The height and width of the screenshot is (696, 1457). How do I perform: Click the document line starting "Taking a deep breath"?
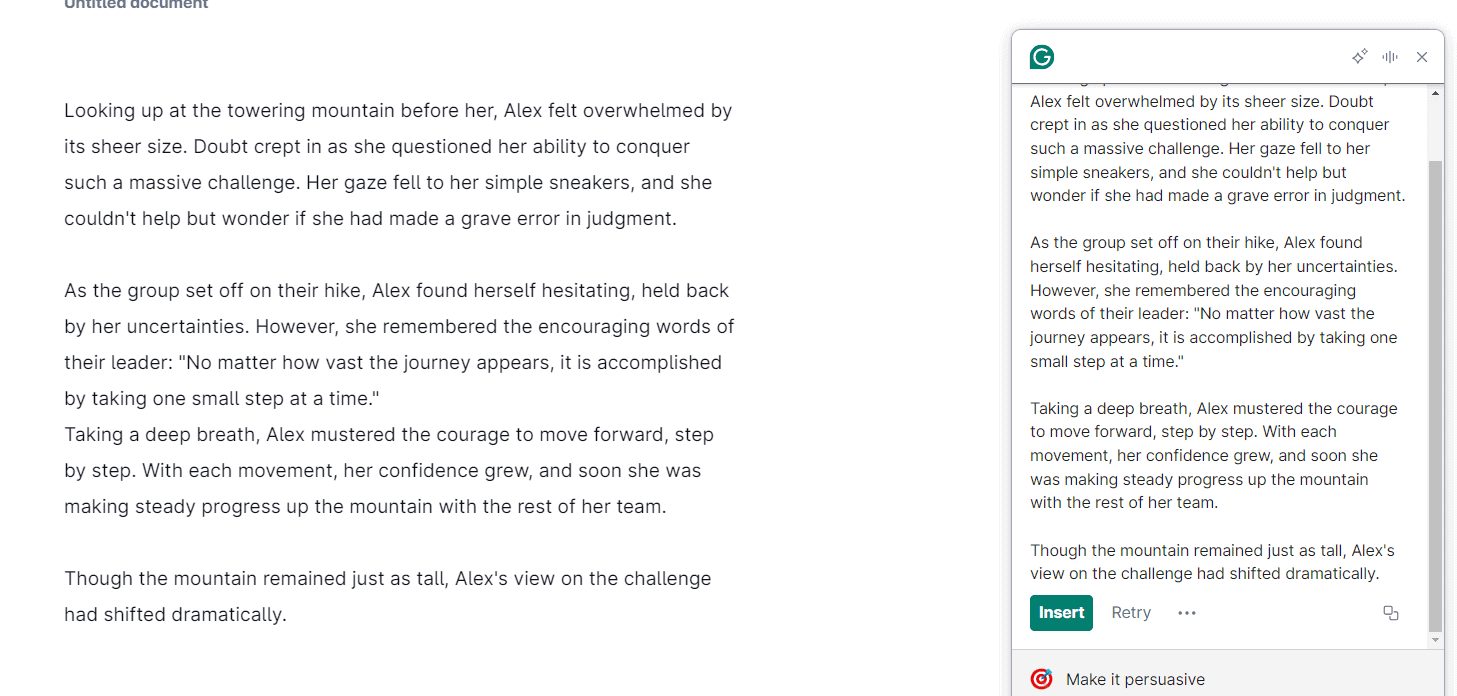pyautogui.click(x=200, y=435)
